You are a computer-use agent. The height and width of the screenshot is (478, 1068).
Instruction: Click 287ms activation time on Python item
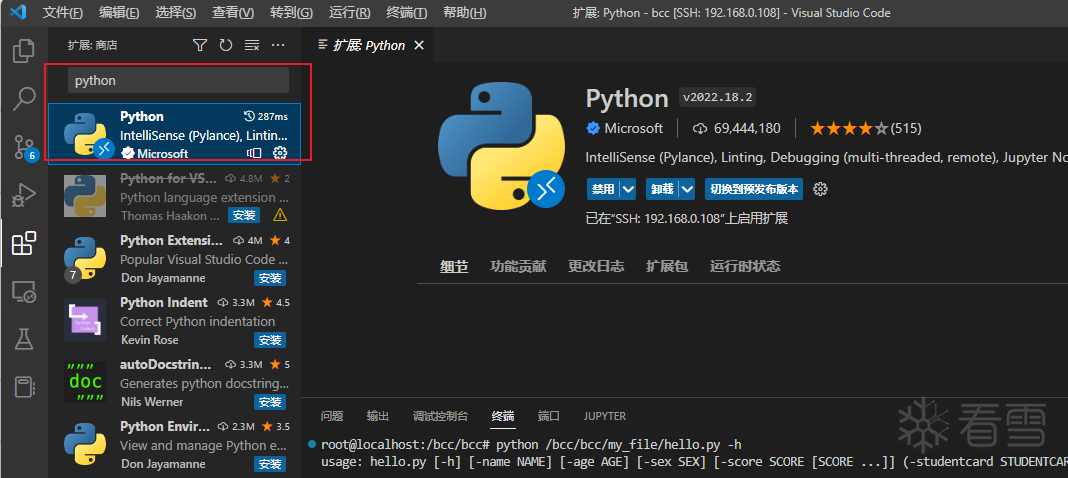coord(266,116)
